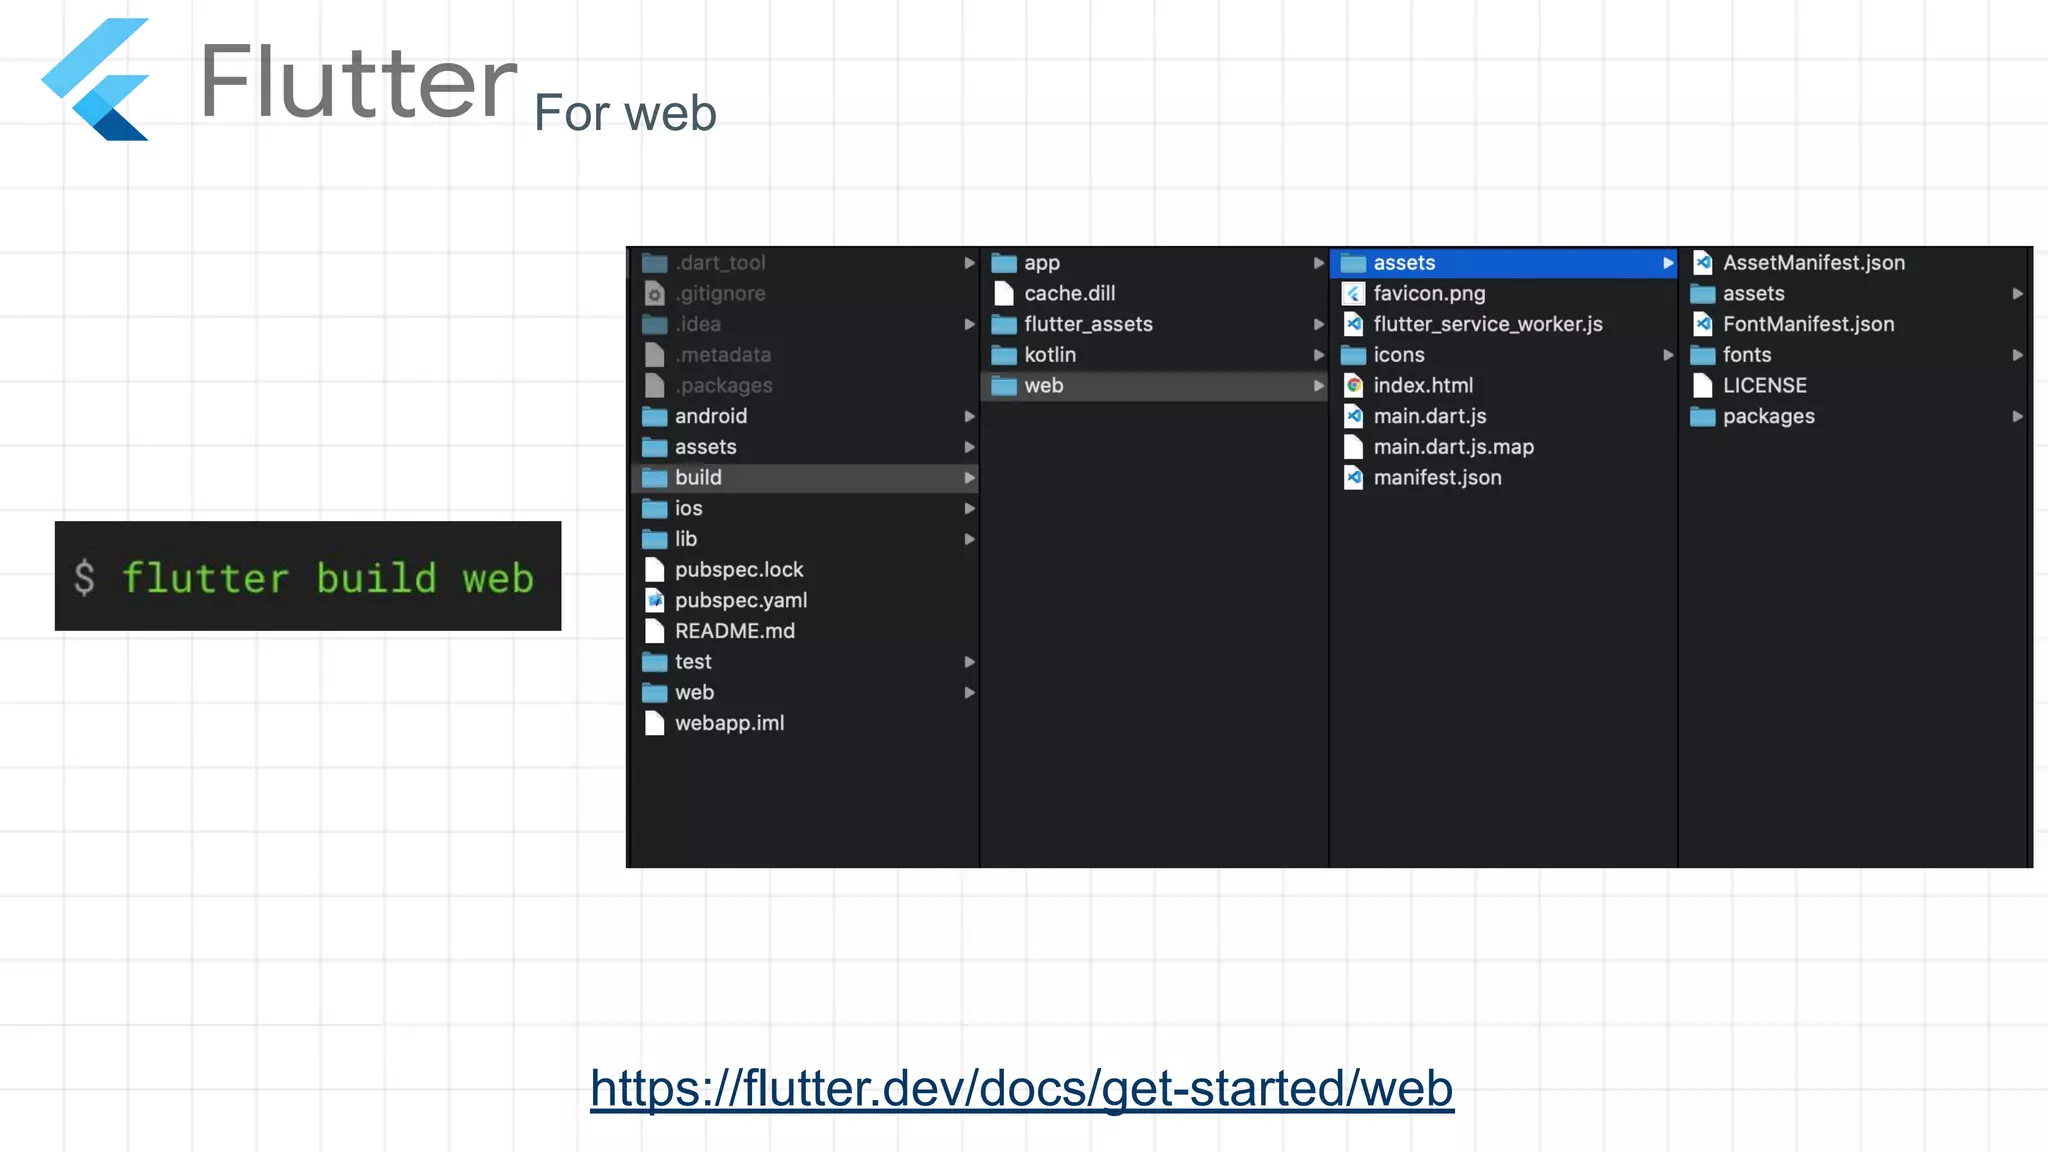Viewport: 2048px width, 1152px height.
Task: Select the LICENSE file
Action: tap(1764, 386)
